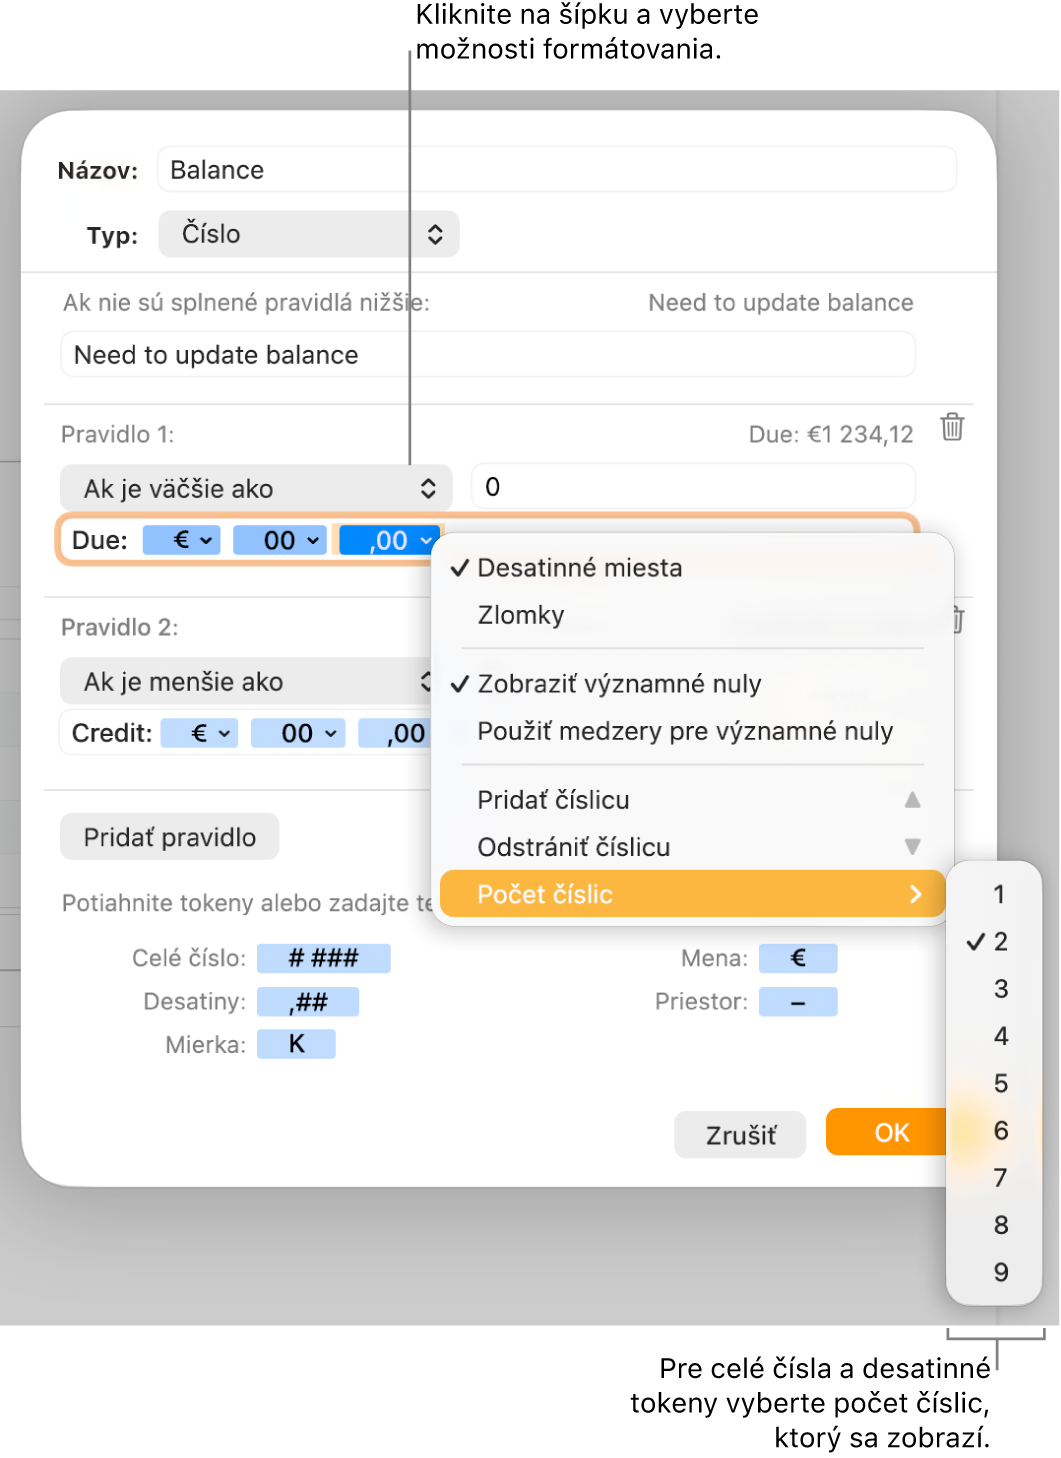Delete Pravidlo 1 with trash icon
Screen dimensions: 1061x1458
(952, 427)
